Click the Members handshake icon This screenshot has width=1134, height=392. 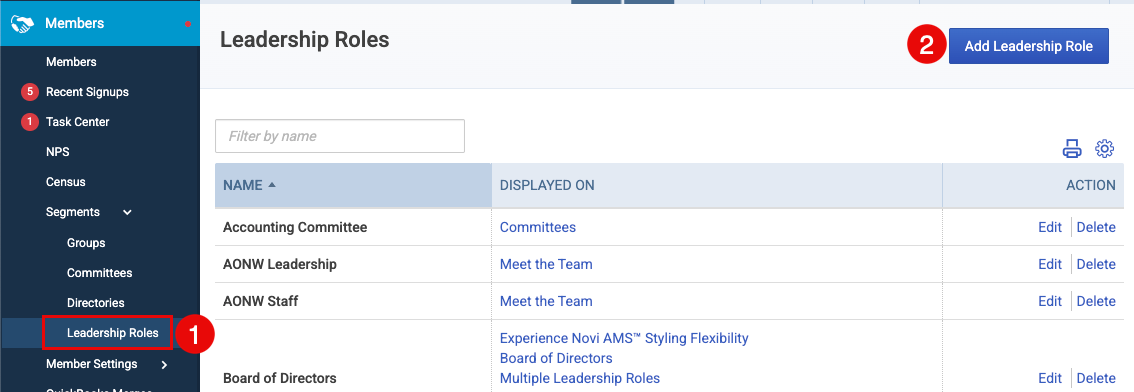tap(22, 24)
